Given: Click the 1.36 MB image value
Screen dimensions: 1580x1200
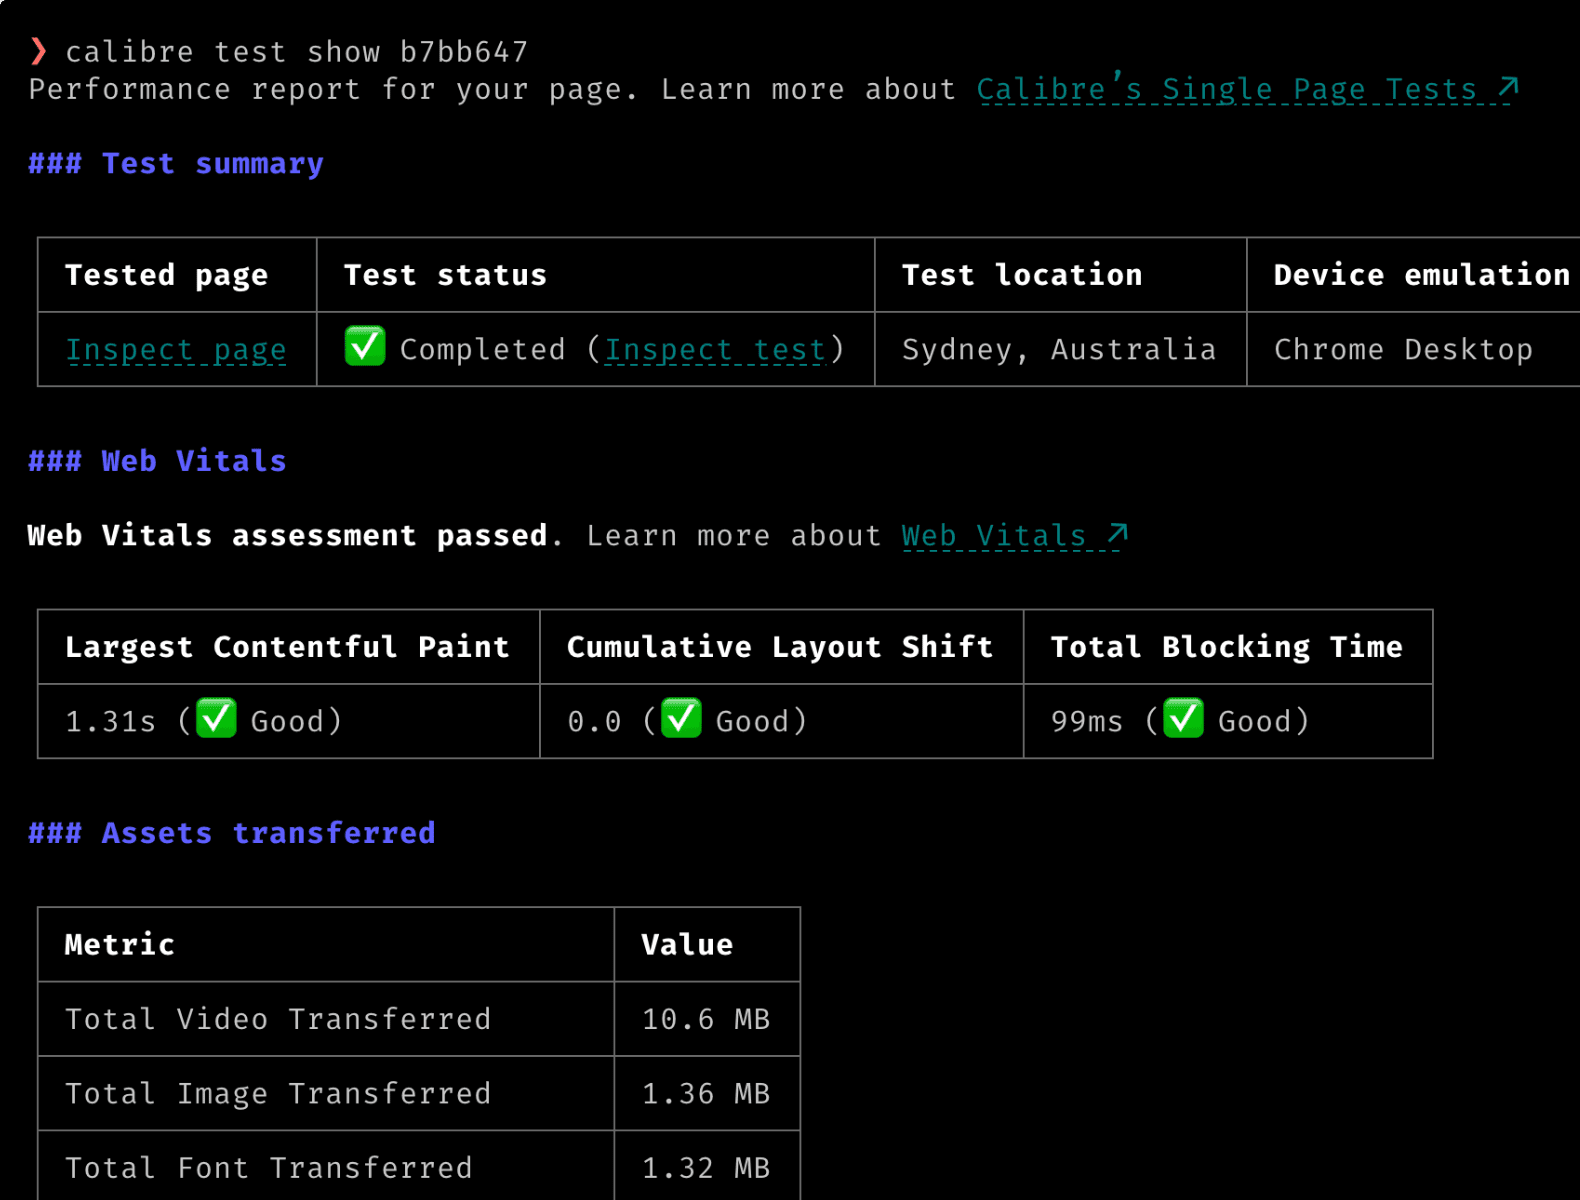Looking at the screenshot, I should coord(706,1094).
